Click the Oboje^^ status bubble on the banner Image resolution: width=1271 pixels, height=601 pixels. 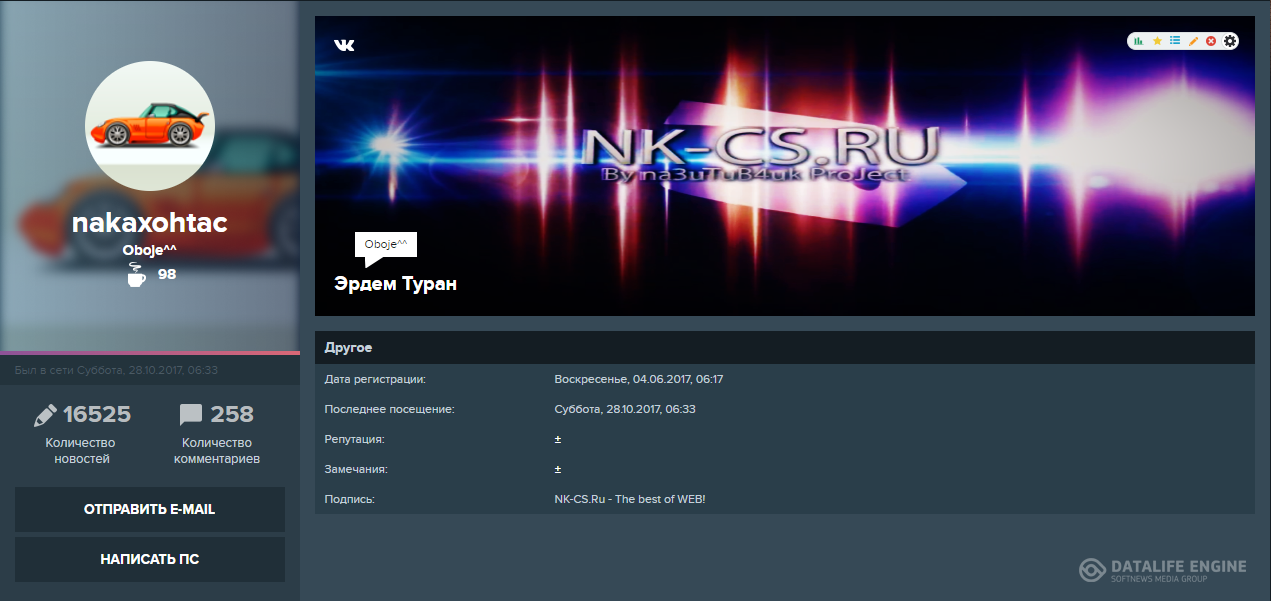click(386, 245)
